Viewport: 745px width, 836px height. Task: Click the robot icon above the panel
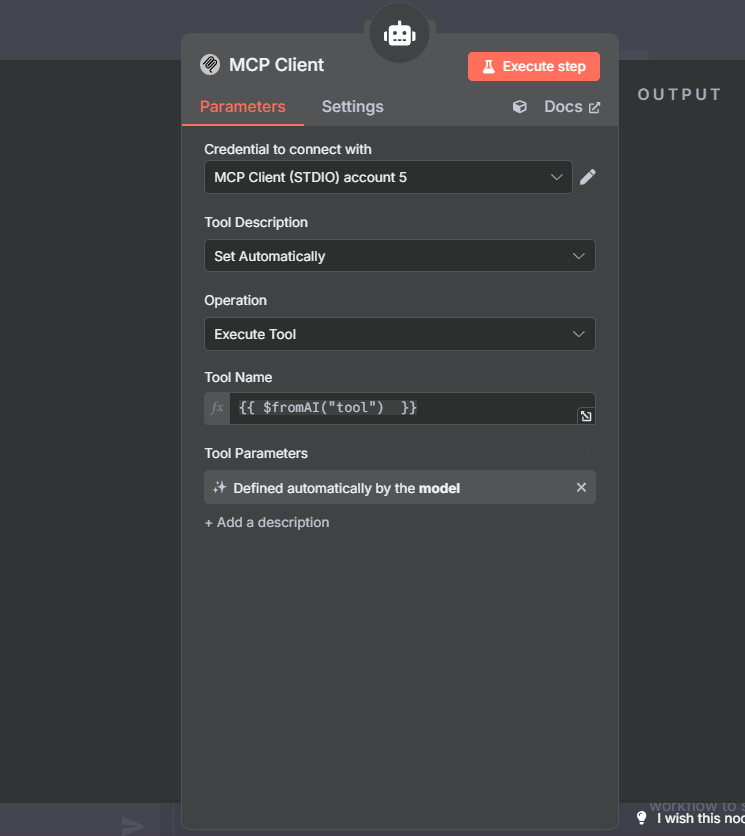click(399, 32)
